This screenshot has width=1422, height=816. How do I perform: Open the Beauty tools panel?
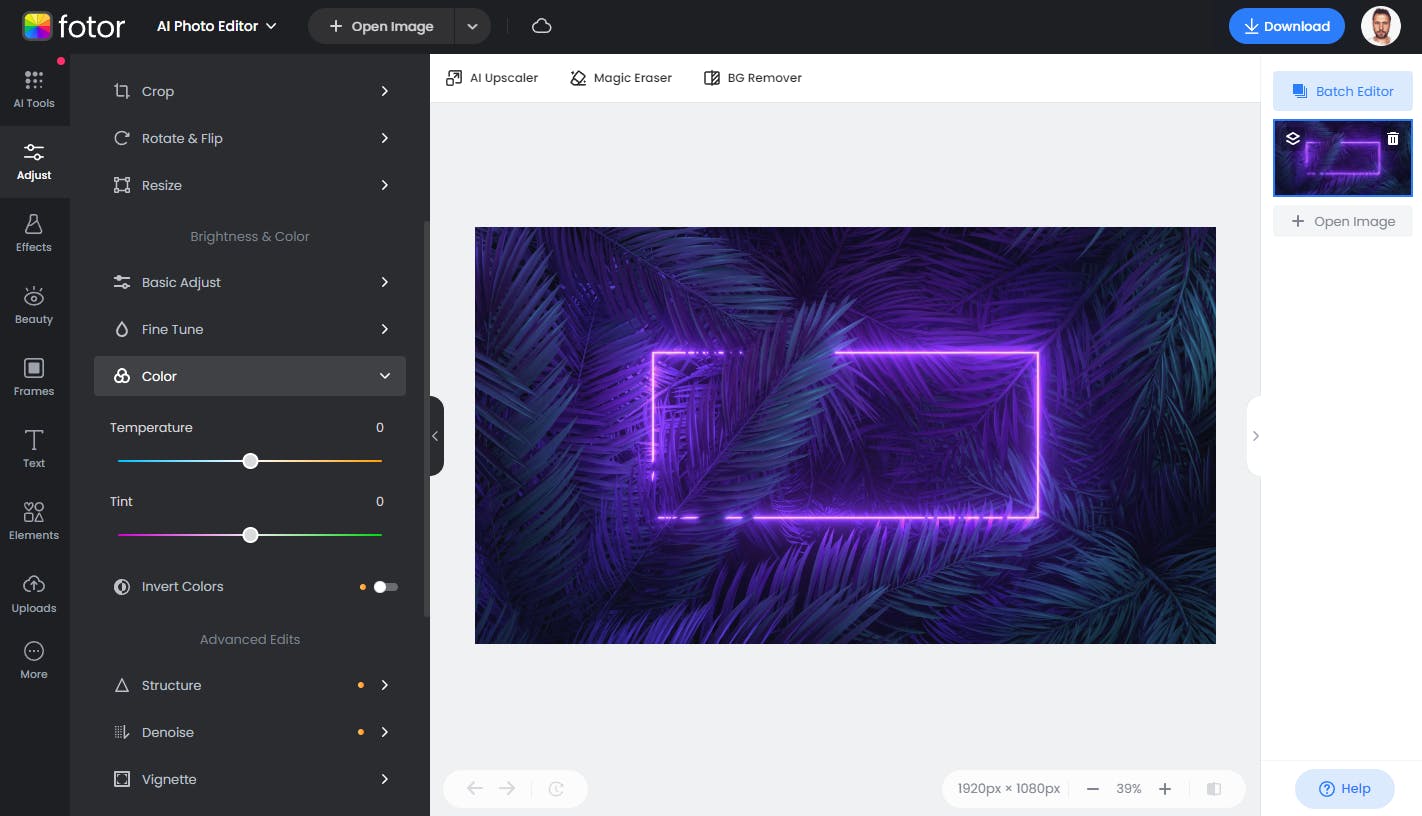pos(34,305)
